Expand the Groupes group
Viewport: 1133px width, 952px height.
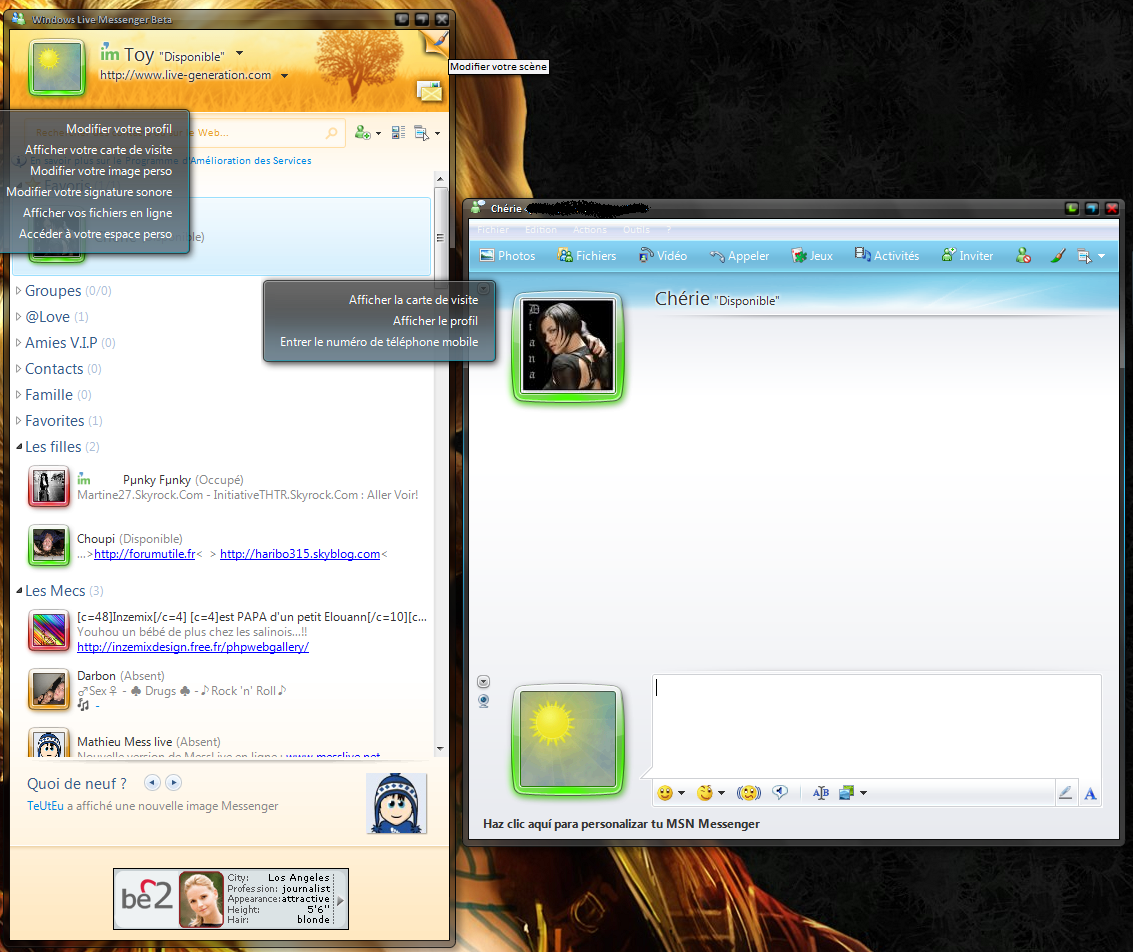19,290
